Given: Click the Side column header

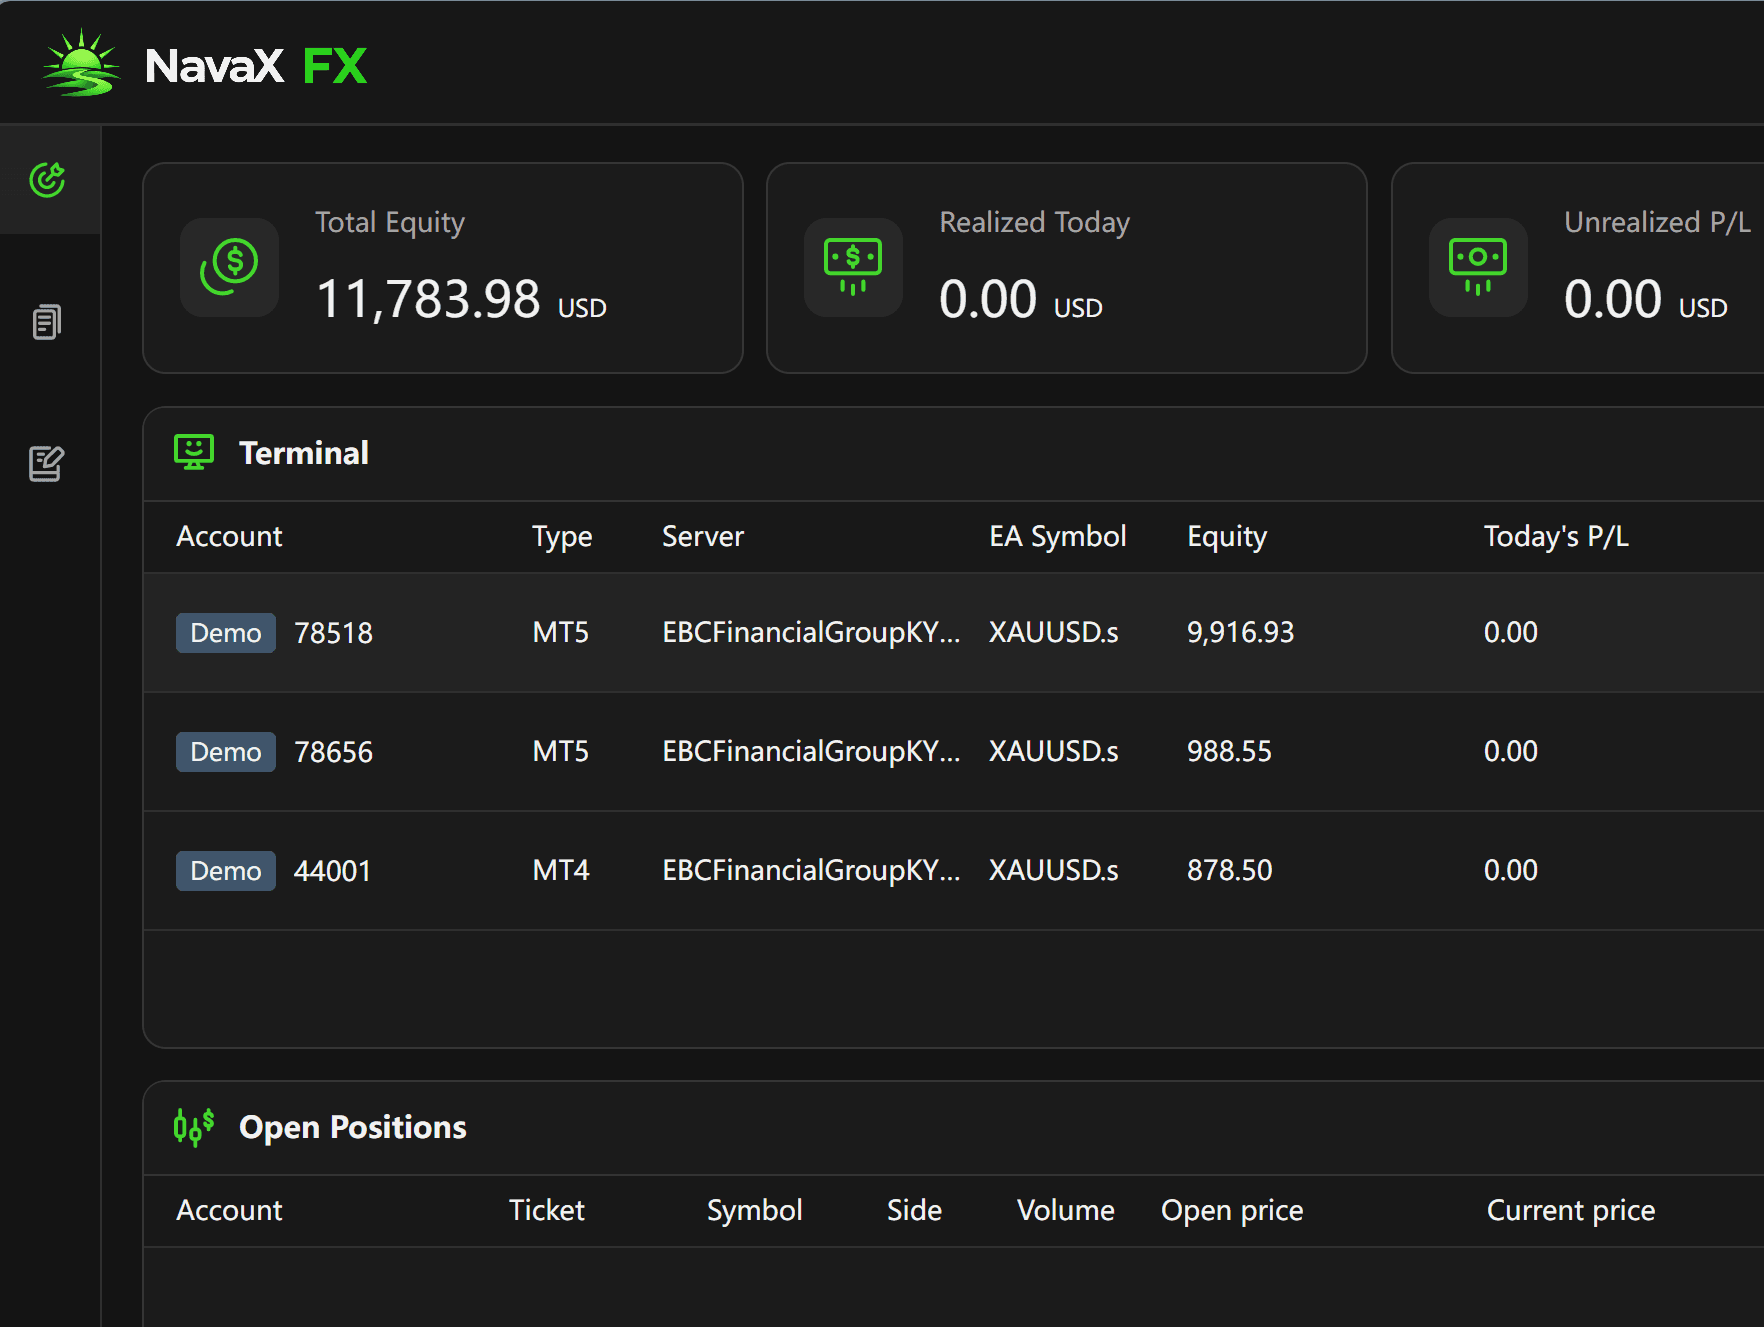Looking at the screenshot, I should (x=914, y=1210).
